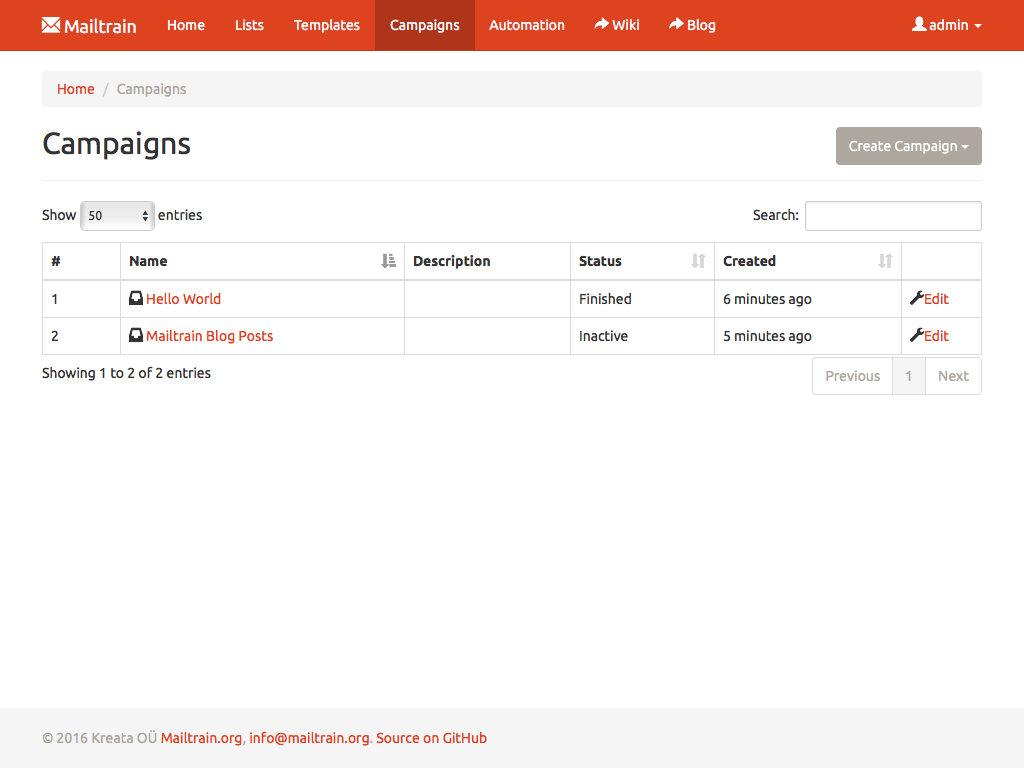Viewport: 1024px width, 768px height.
Task: Click the Source on GitHub footer link
Action: [431, 738]
